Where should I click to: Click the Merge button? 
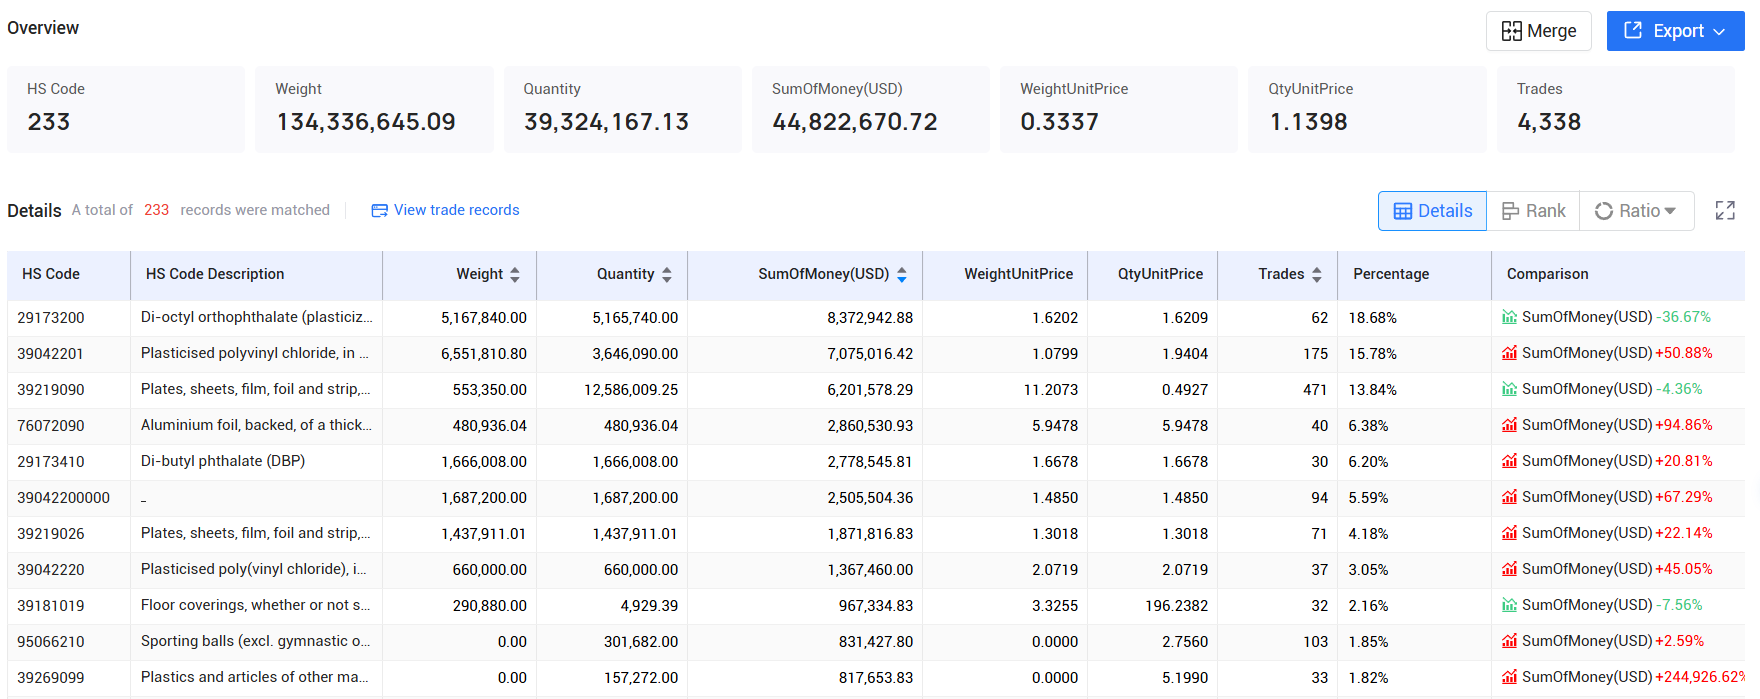click(x=1538, y=31)
